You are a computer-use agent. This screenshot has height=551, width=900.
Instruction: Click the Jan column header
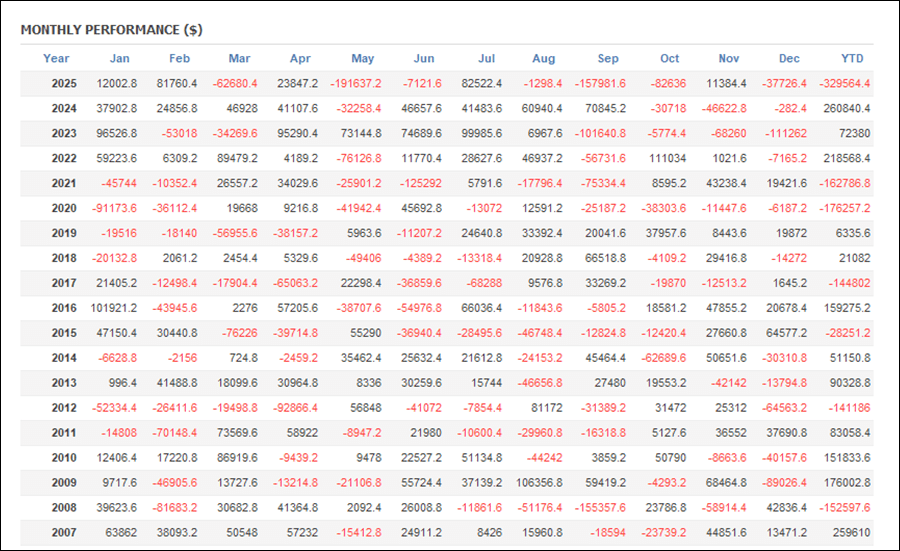(x=119, y=58)
